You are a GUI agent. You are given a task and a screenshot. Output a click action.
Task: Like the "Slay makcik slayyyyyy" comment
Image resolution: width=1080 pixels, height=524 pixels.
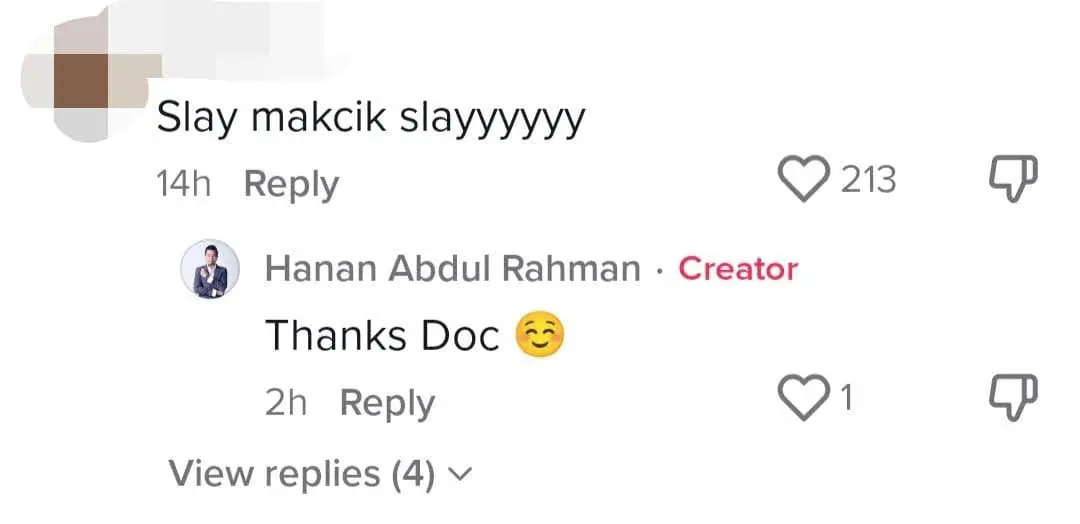click(806, 181)
